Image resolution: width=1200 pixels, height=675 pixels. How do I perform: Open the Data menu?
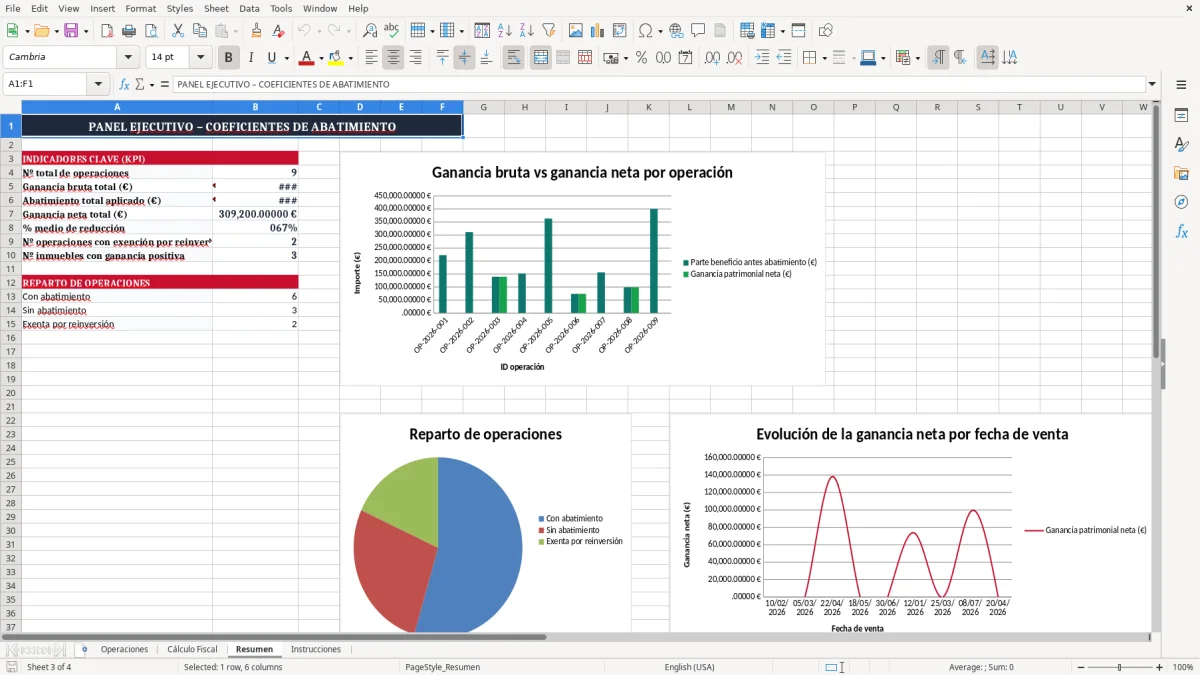click(x=249, y=8)
